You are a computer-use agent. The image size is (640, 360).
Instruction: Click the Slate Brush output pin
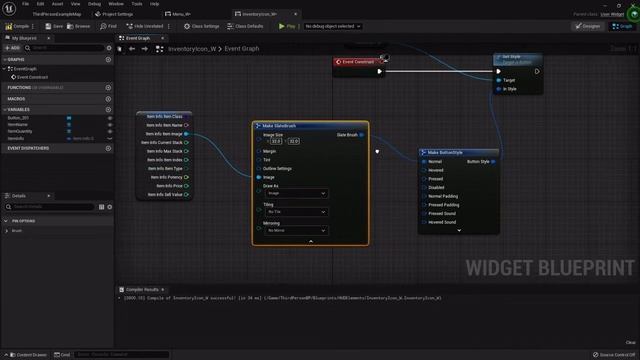361,135
